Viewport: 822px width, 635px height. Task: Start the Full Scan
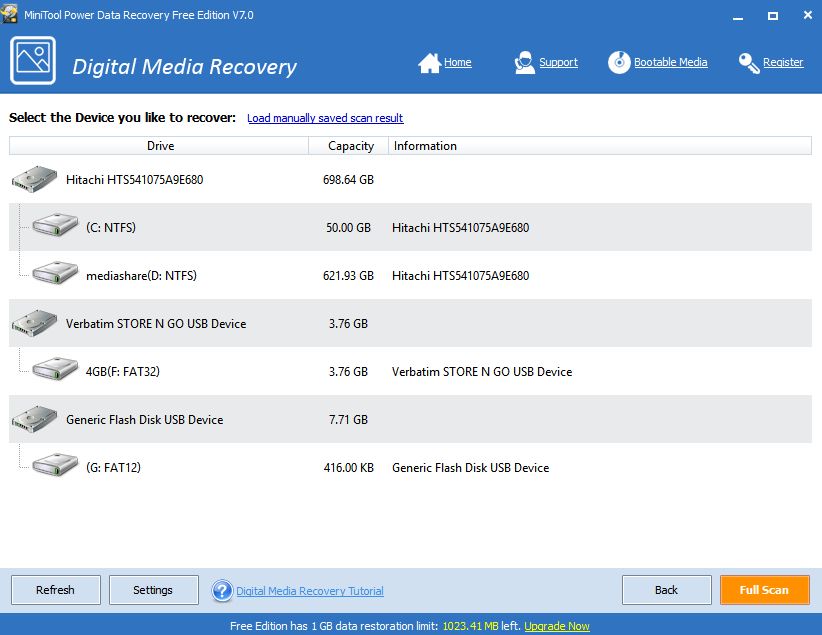coord(764,590)
